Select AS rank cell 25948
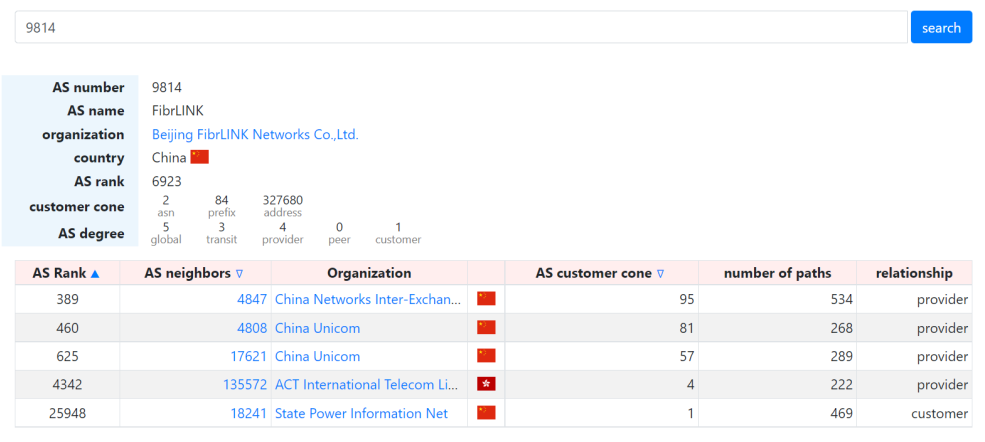The width and height of the screenshot is (985, 442). [67, 413]
